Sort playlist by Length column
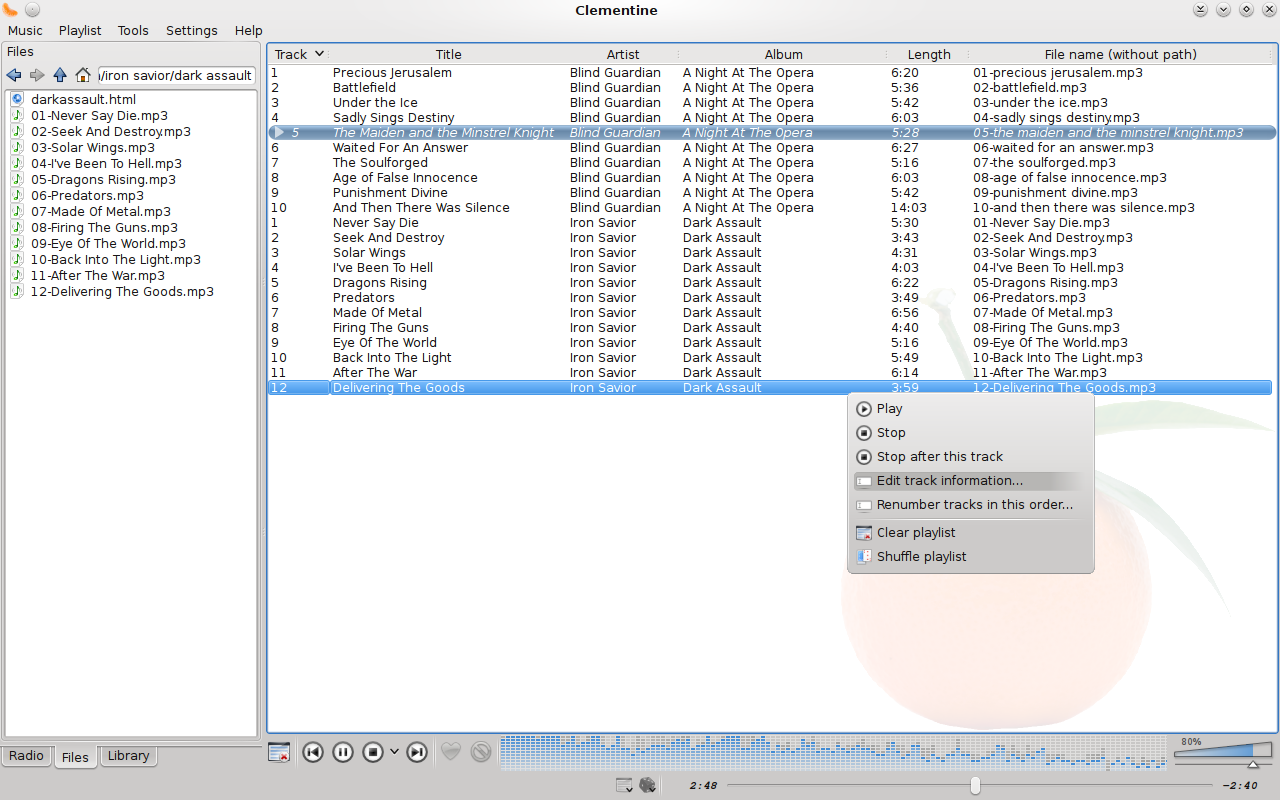Screen dimensions: 1280x800 pos(929,54)
